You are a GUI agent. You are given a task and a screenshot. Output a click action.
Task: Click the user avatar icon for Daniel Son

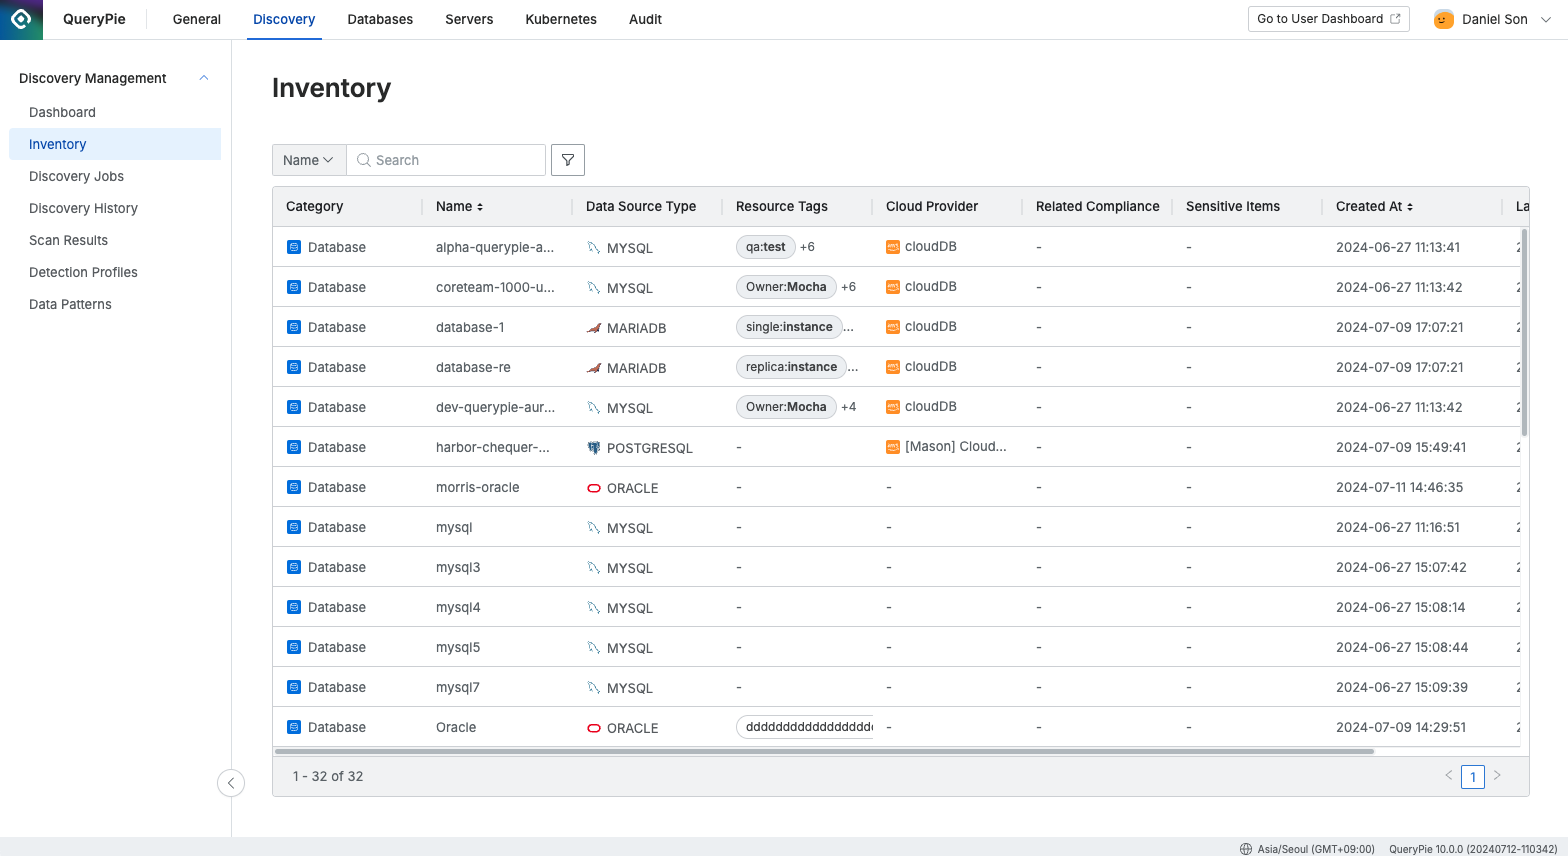coord(1443,19)
